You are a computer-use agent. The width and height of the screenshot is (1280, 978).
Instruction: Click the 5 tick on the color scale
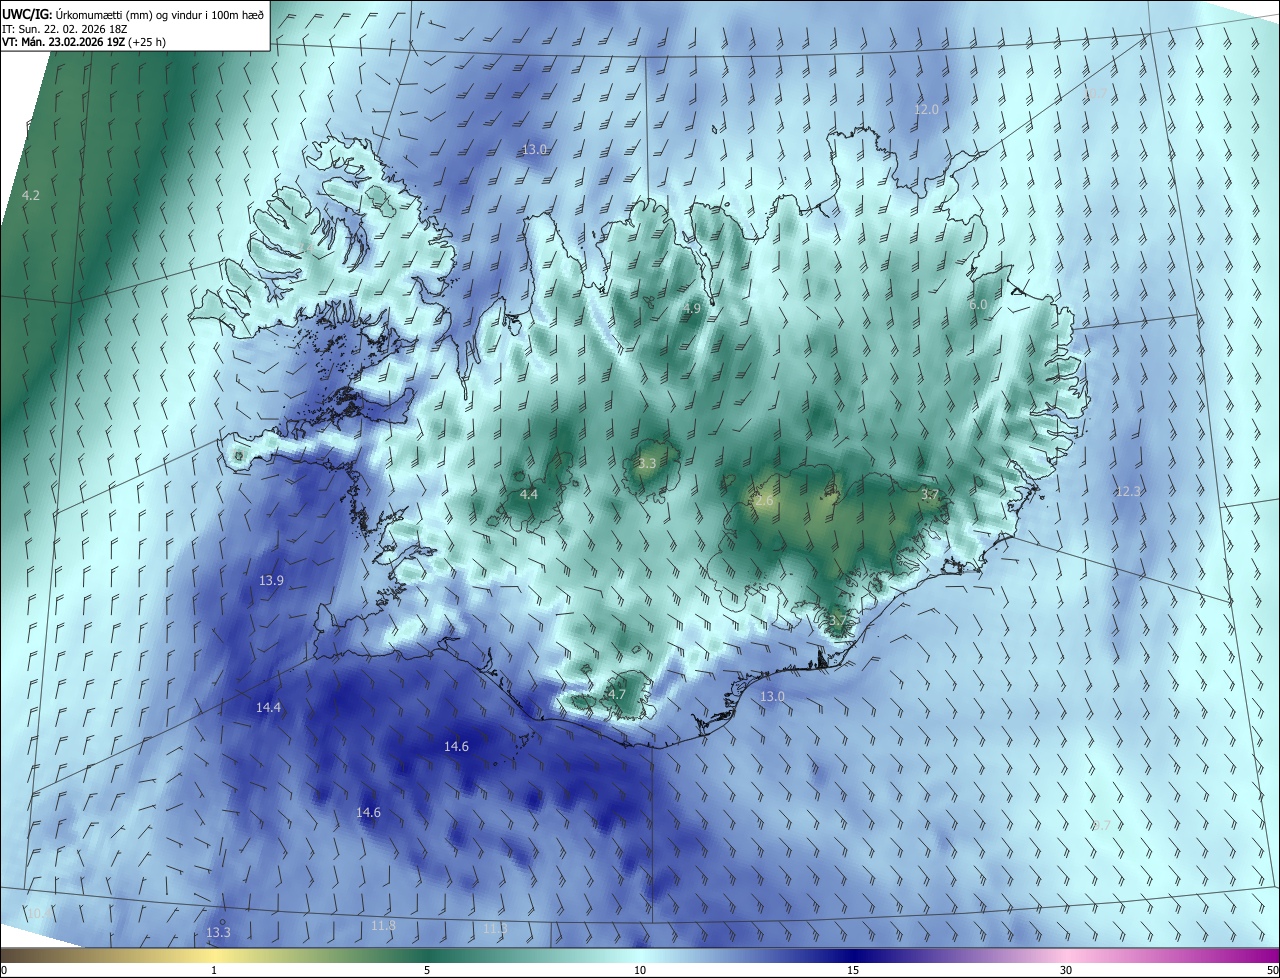427,970
